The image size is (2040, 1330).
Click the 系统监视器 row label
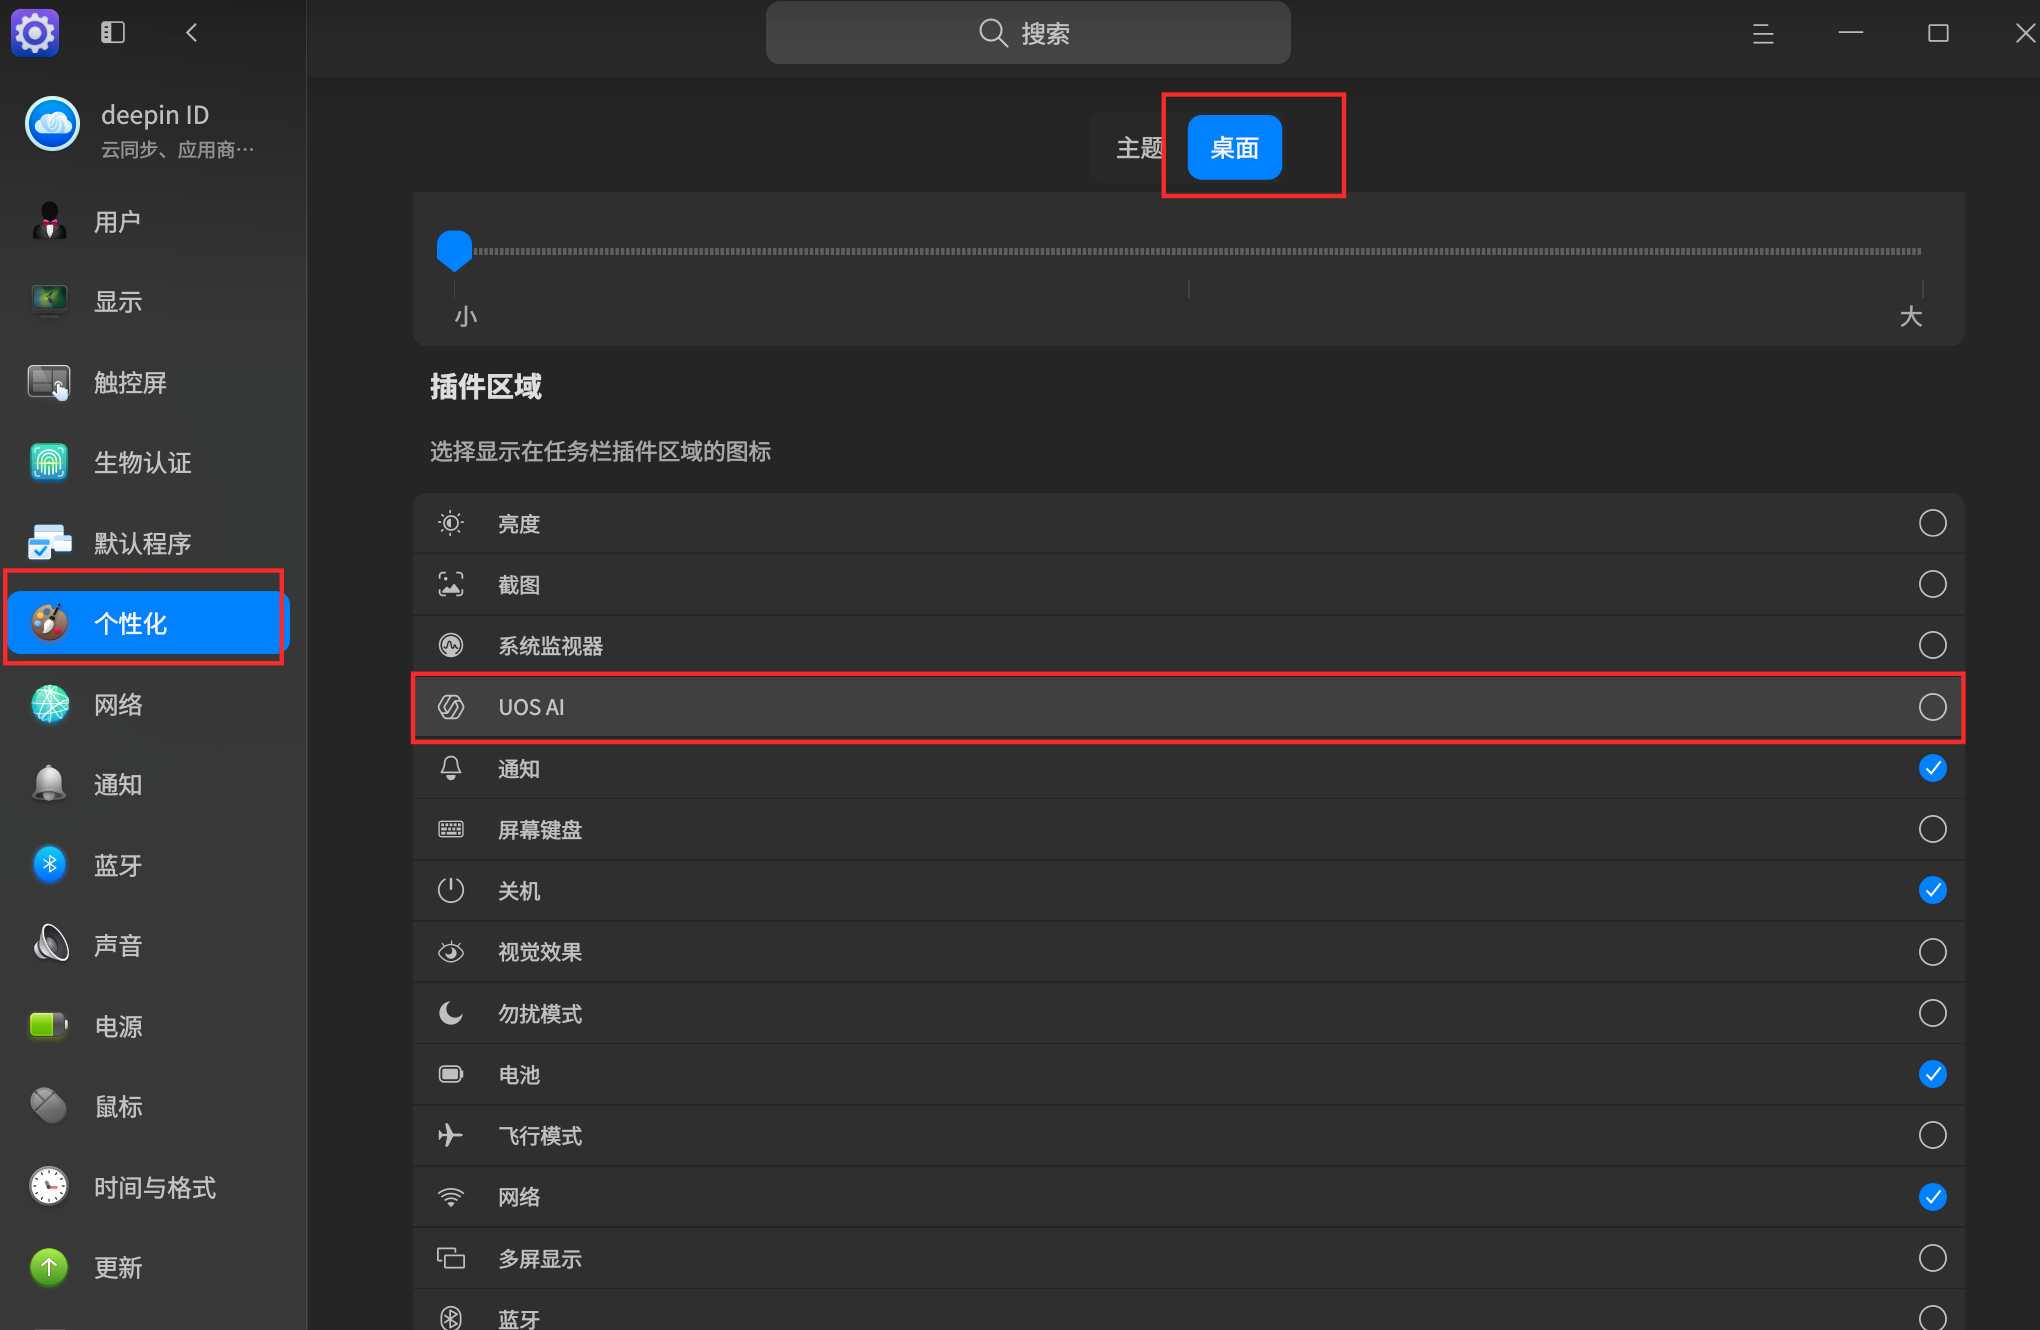click(551, 646)
